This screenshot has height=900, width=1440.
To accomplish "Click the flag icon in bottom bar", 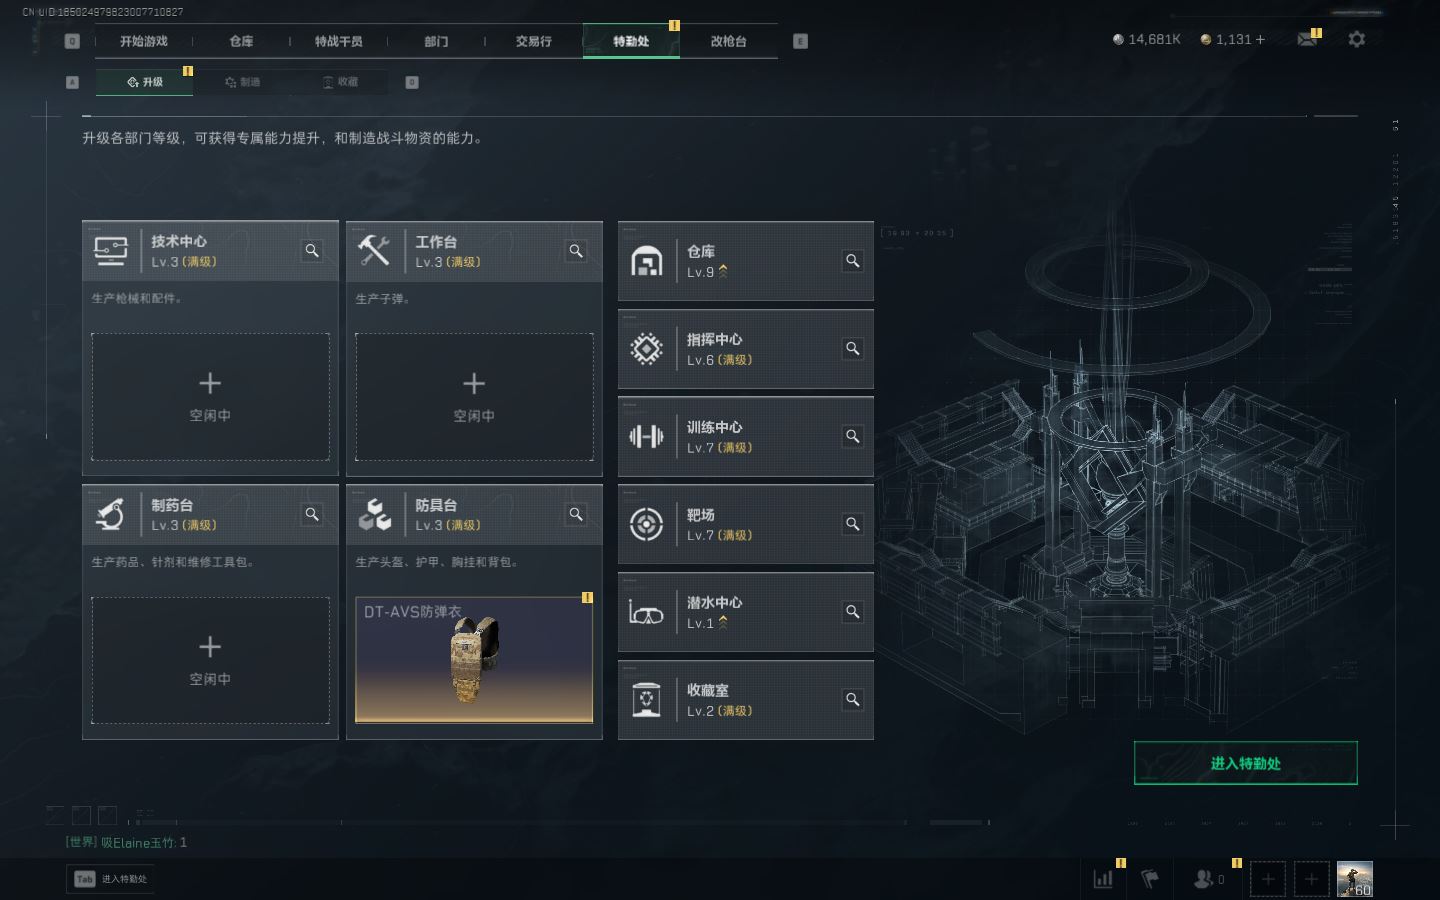I will [1150, 879].
